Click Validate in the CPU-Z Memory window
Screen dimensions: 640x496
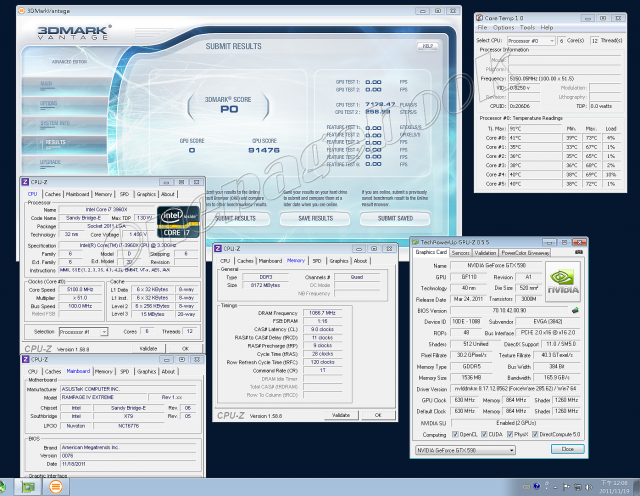click(341, 415)
